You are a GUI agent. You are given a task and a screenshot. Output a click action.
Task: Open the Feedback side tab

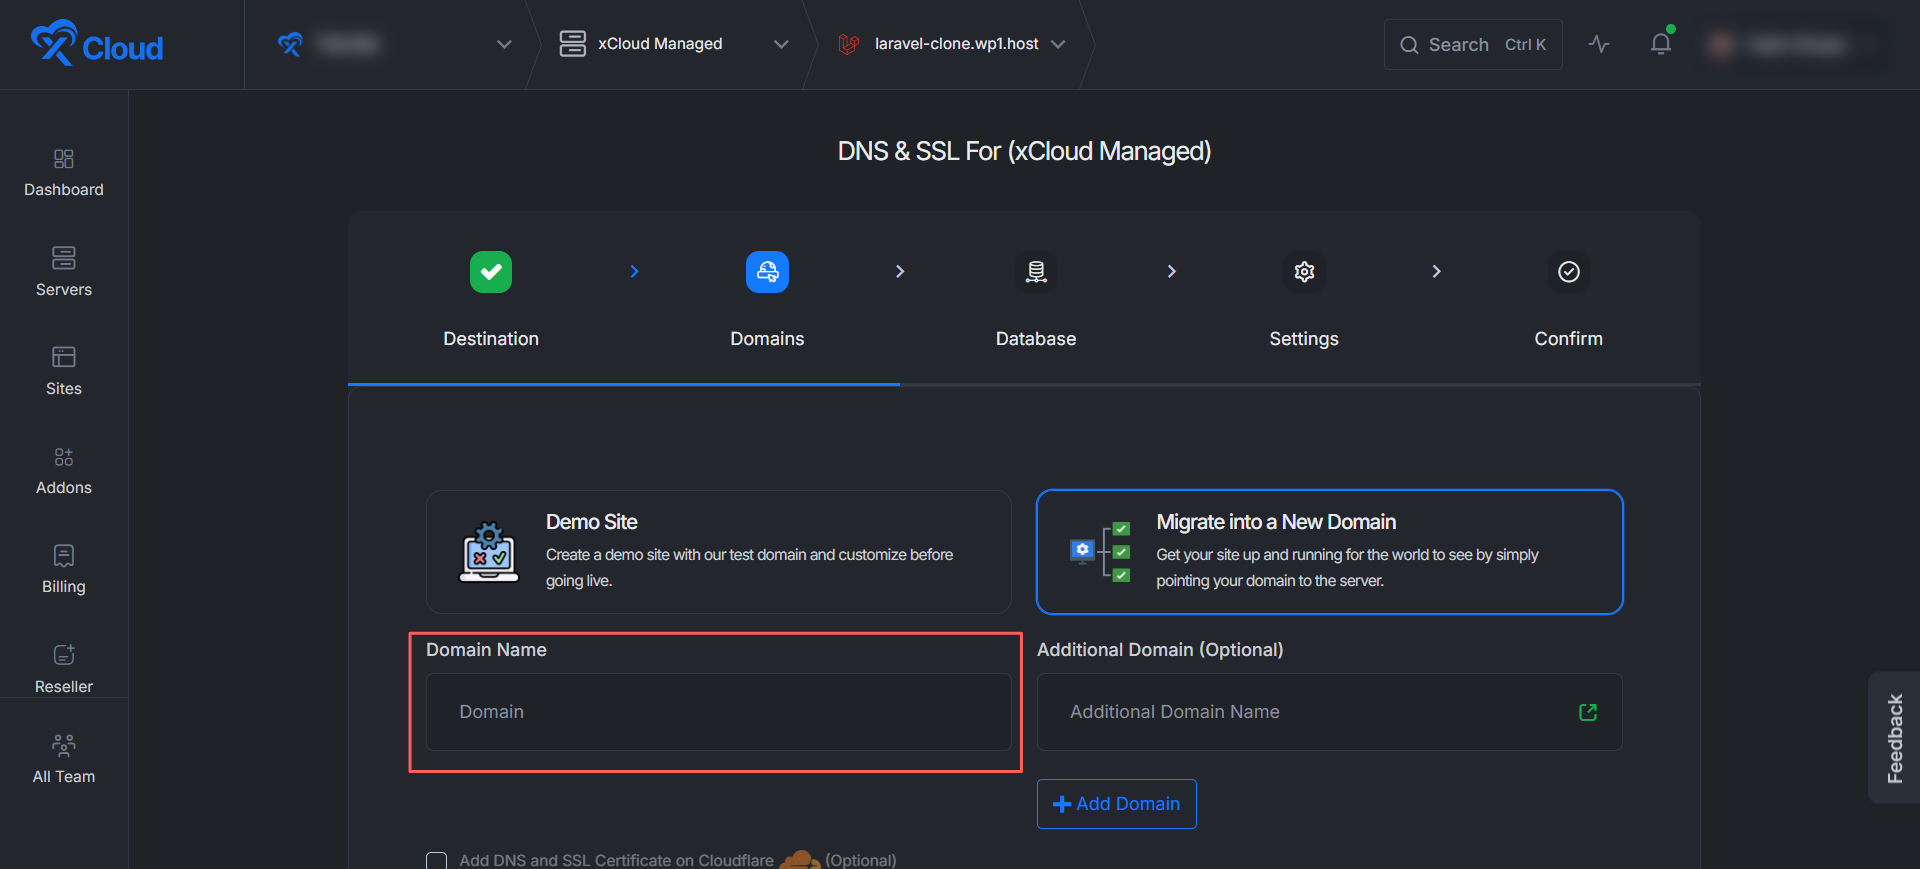(x=1894, y=738)
